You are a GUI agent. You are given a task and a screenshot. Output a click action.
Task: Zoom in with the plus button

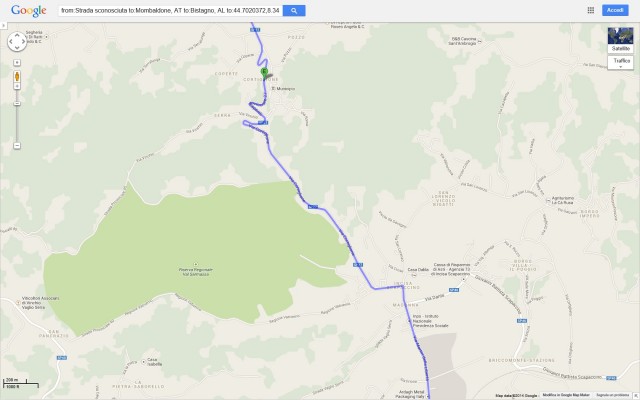(17, 62)
